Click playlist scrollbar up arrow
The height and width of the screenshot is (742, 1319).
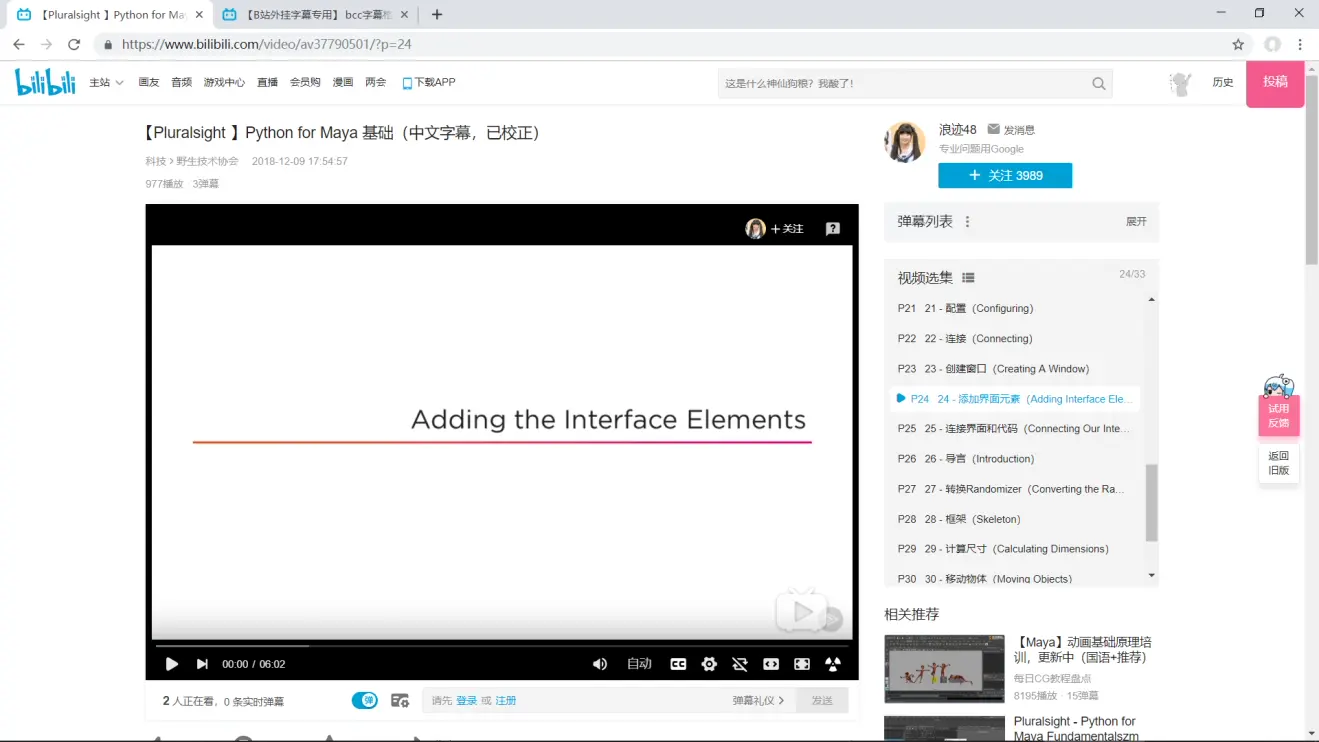tap(1151, 300)
